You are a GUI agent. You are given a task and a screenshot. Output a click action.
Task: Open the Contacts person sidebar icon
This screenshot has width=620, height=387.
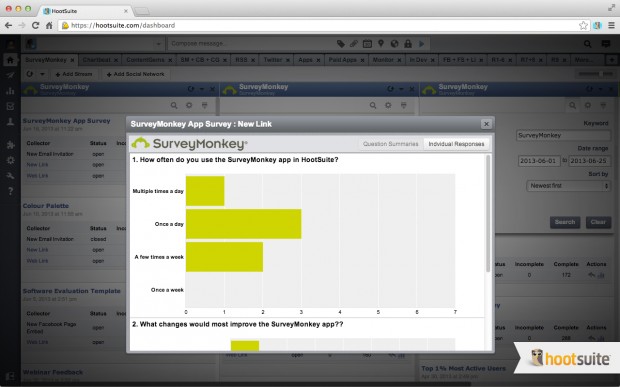tap(10, 122)
